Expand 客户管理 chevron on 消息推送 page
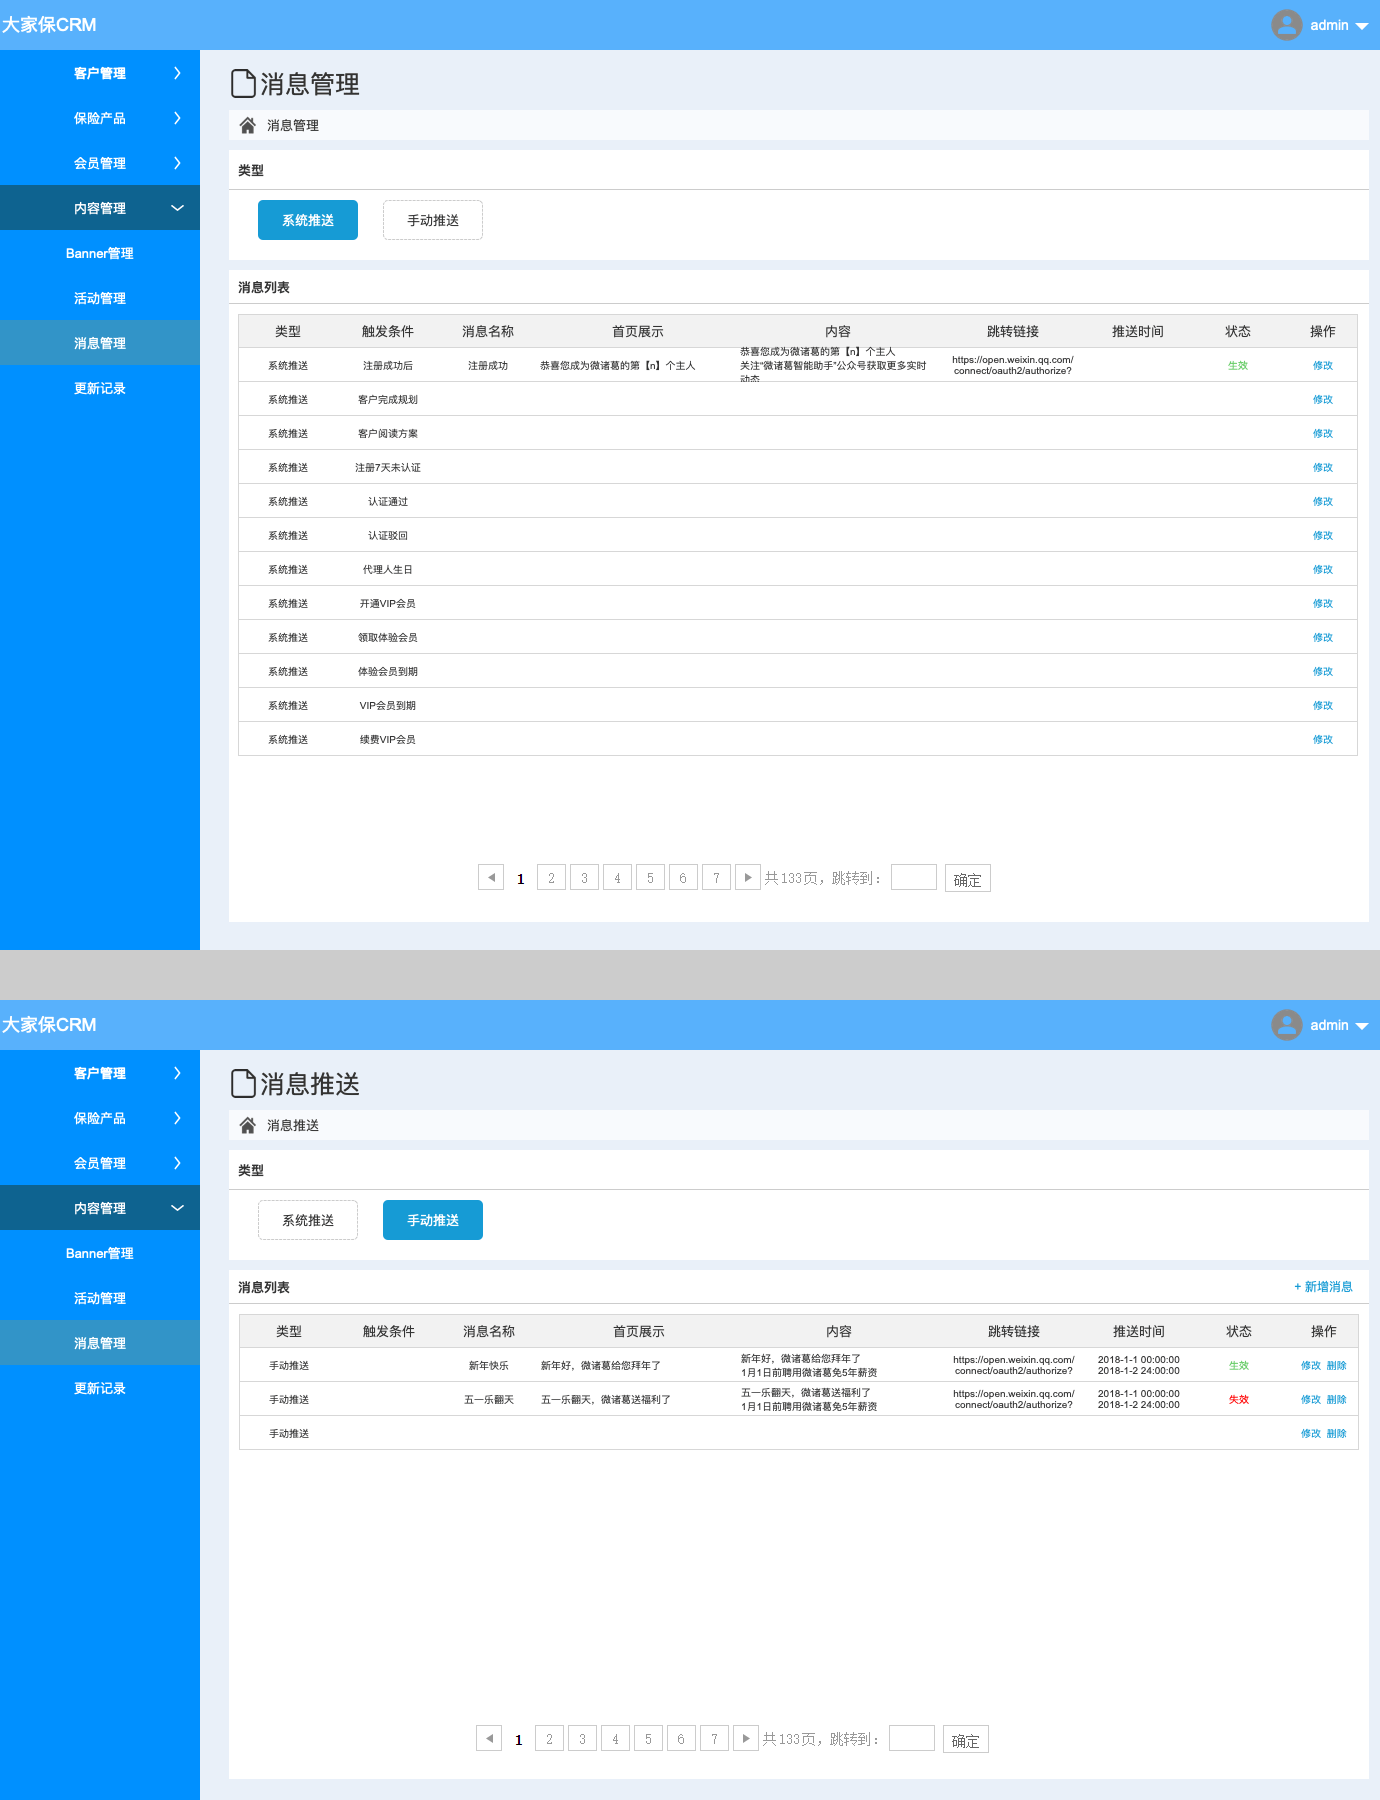This screenshot has height=1800, width=1380. [177, 1073]
